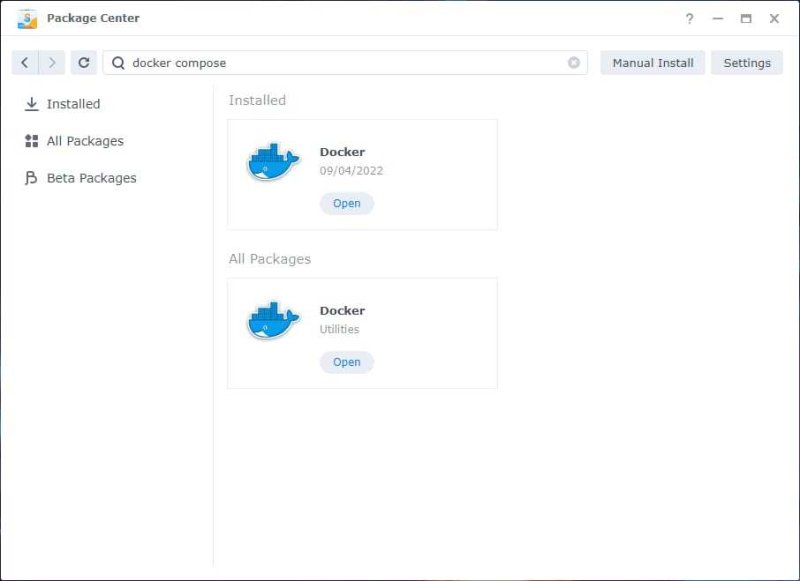Select All Packages in the sidebar

click(84, 140)
